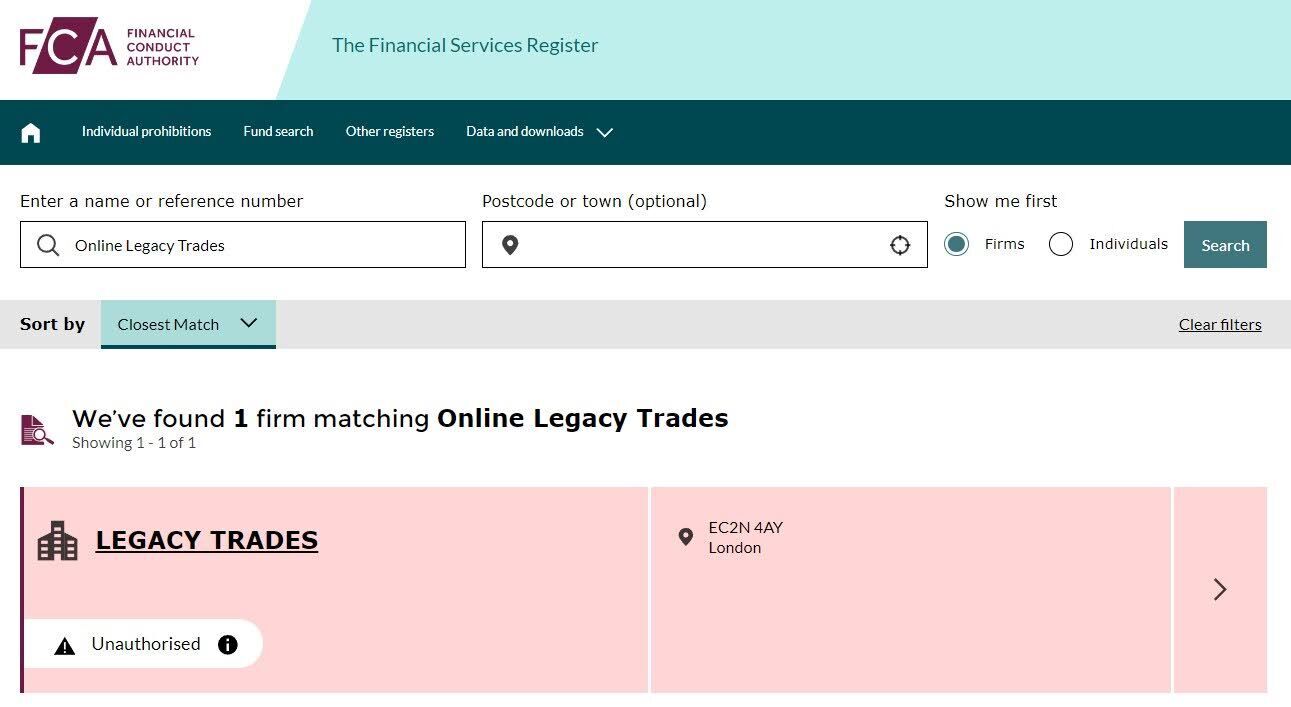Select the Firms radio button
This screenshot has width=1291, height=707.
(957, 244)
